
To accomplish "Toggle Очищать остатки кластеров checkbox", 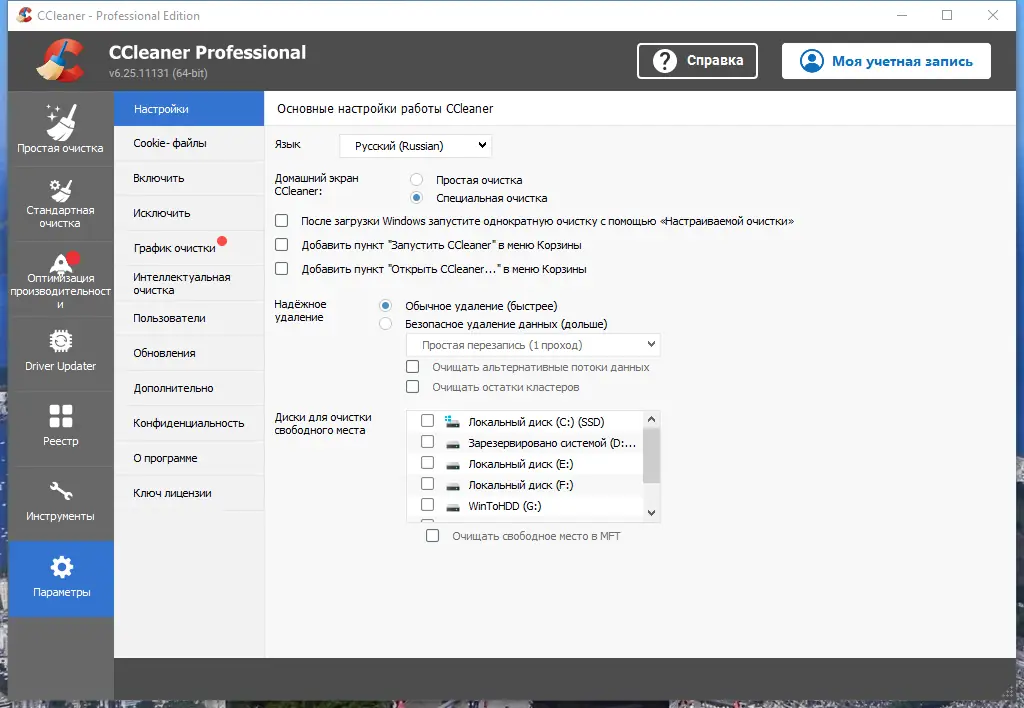I will point(413,387).
